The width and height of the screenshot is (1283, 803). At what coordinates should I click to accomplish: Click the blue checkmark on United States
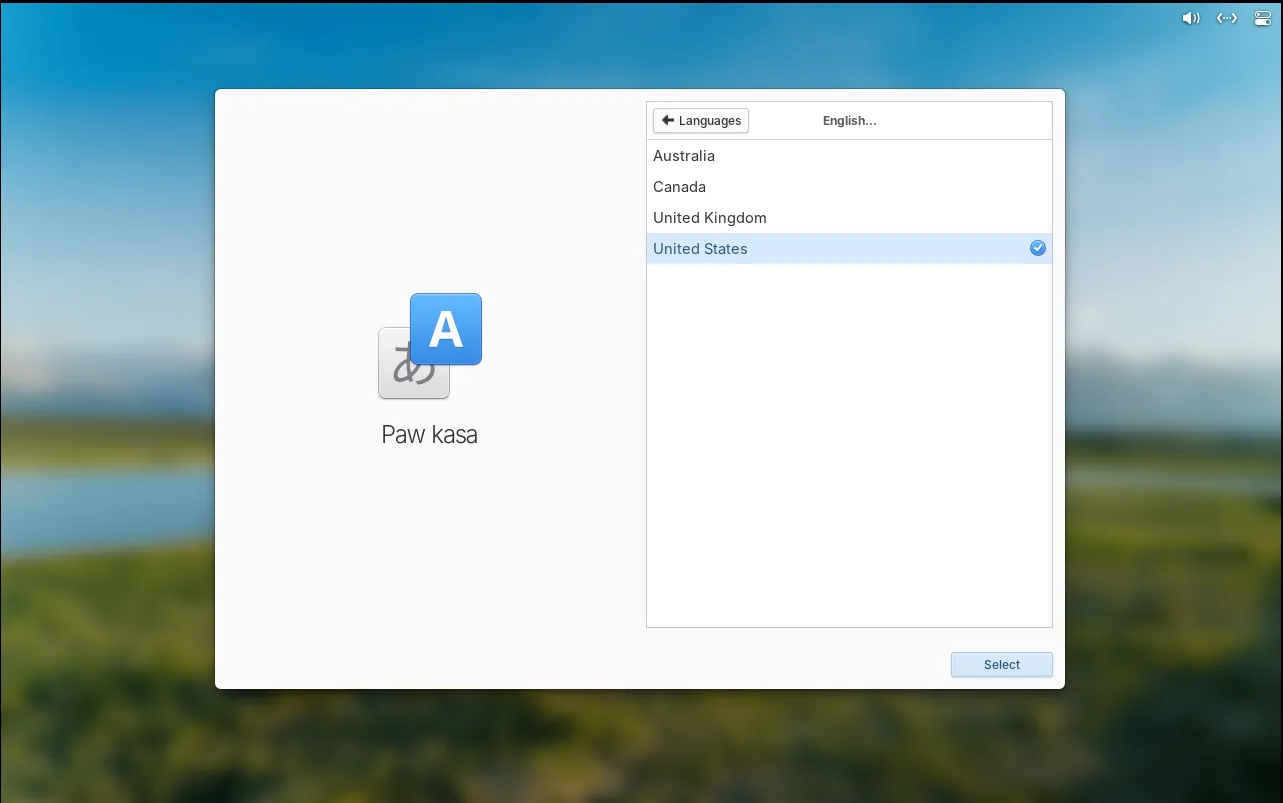point(1038,248)
